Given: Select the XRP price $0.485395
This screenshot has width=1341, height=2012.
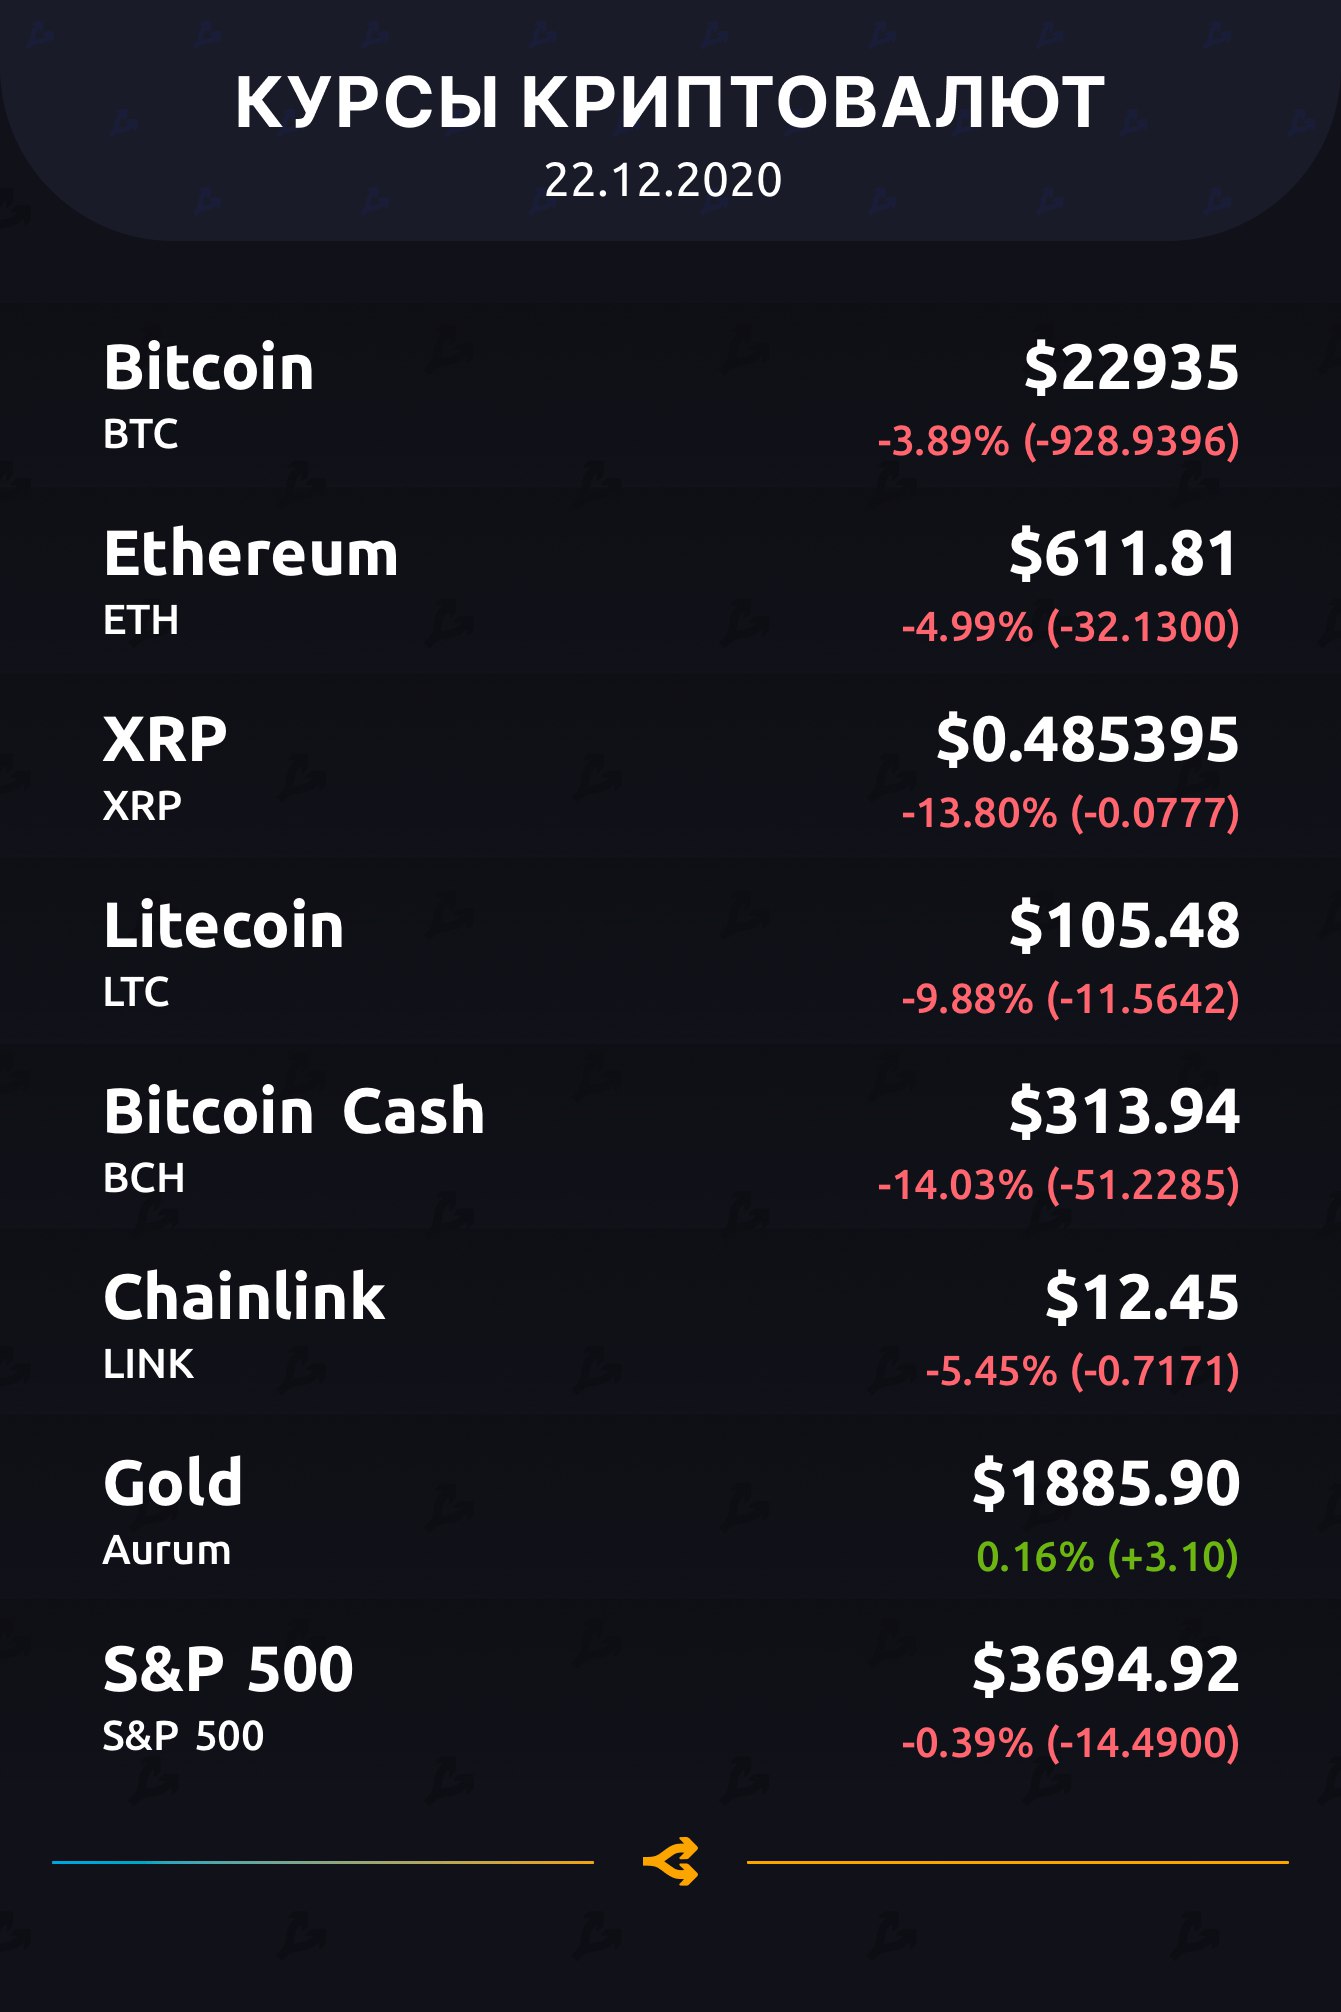Looking at the screenshot, I should (1087, 740).
